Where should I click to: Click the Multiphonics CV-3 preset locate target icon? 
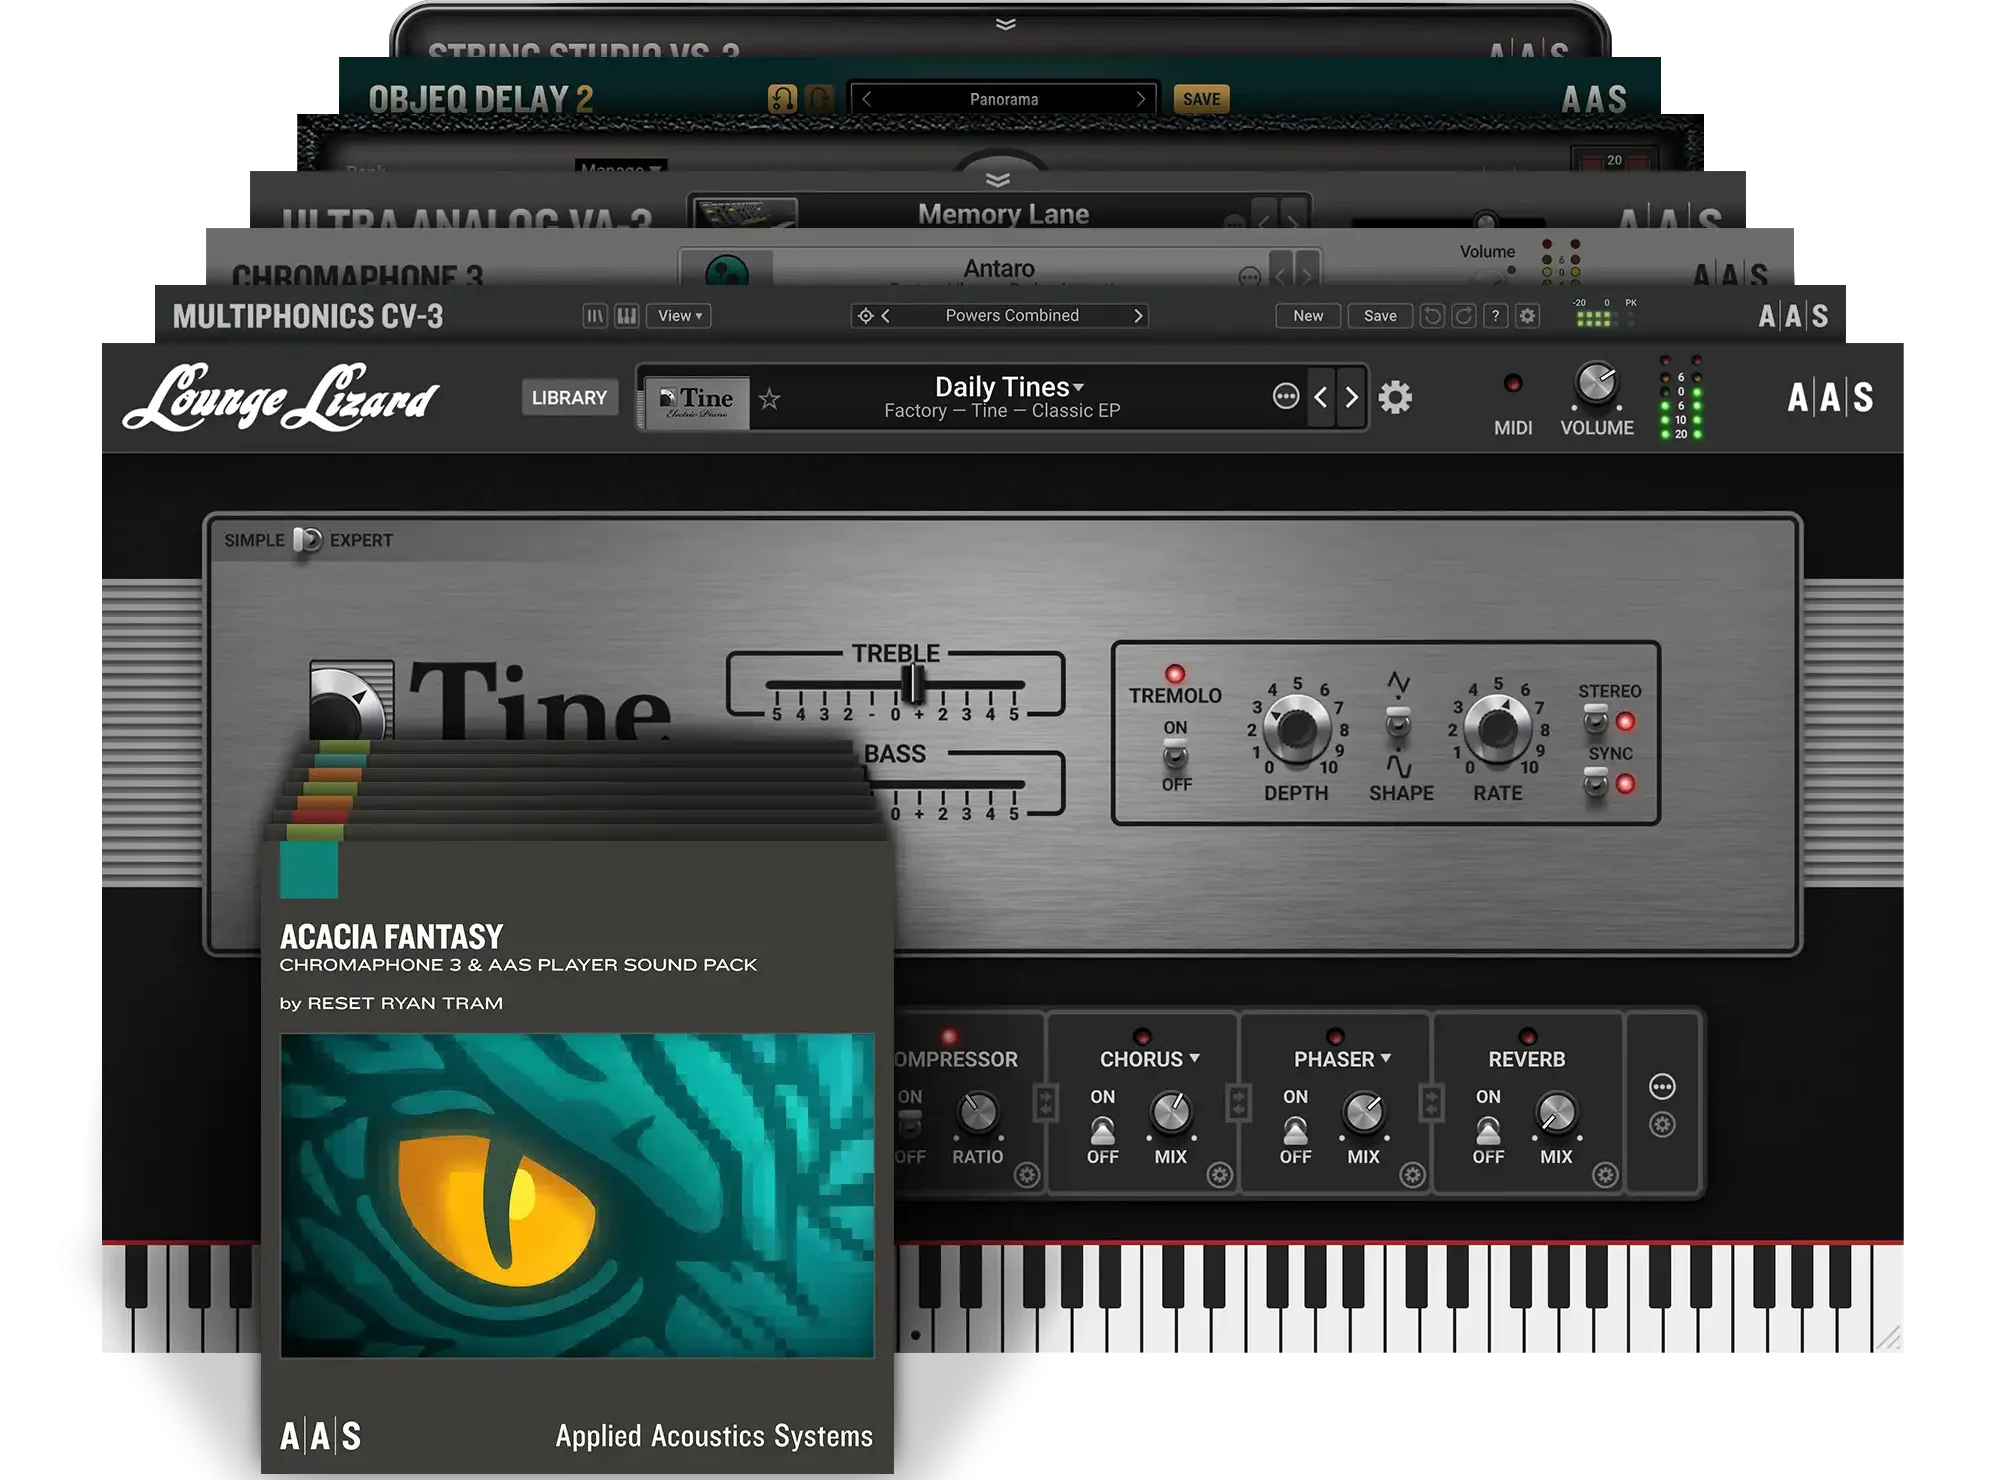(866, 316)
